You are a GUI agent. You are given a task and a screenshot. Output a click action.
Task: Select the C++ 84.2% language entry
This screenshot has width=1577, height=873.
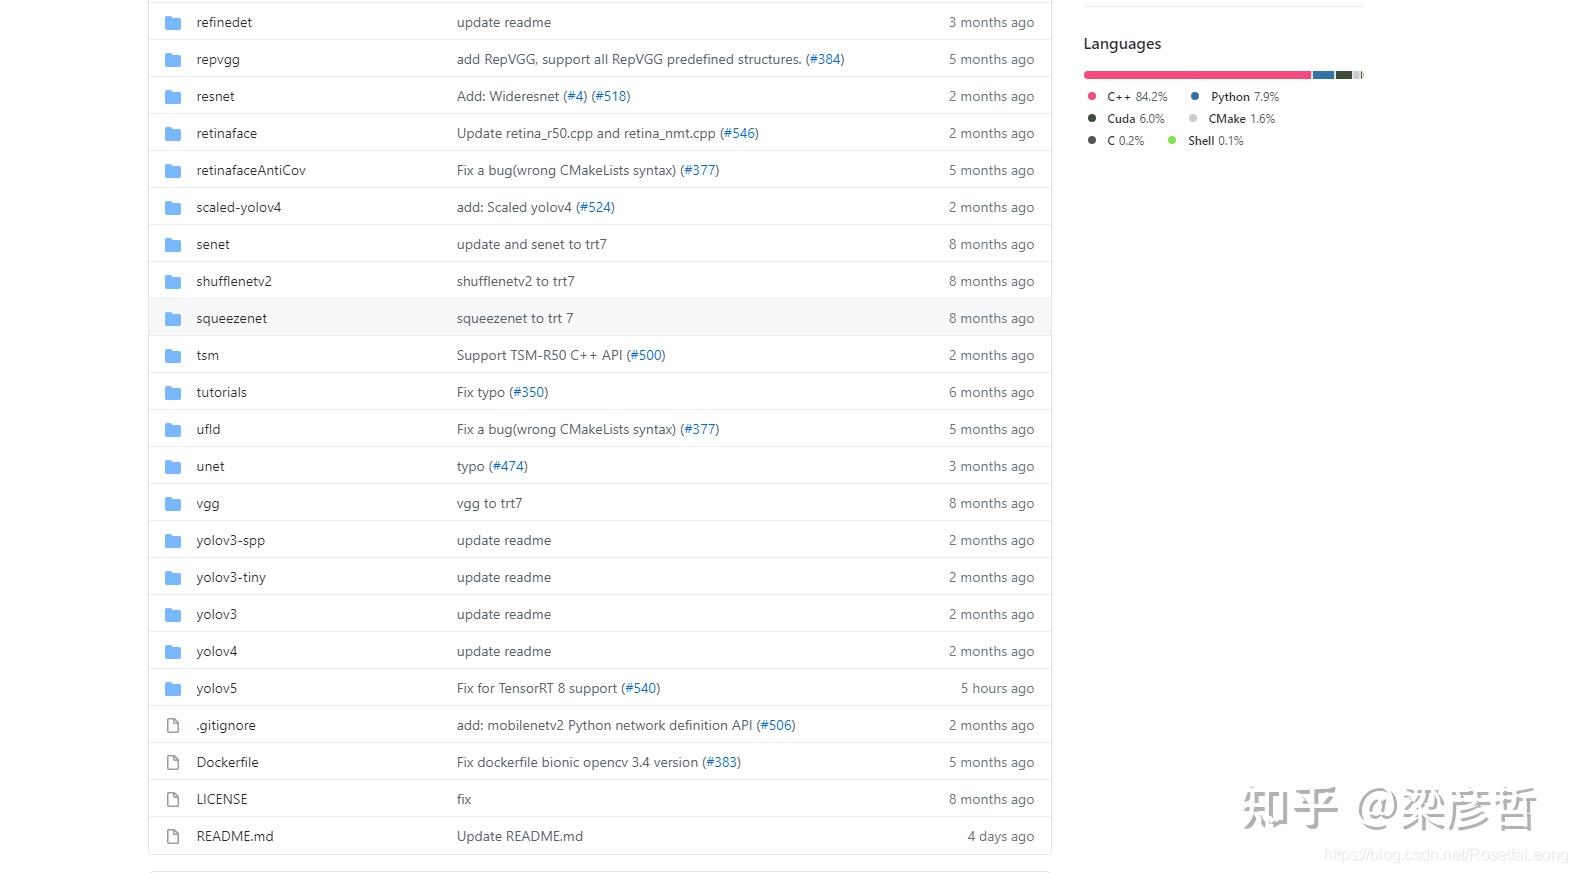click(1136, 97)
